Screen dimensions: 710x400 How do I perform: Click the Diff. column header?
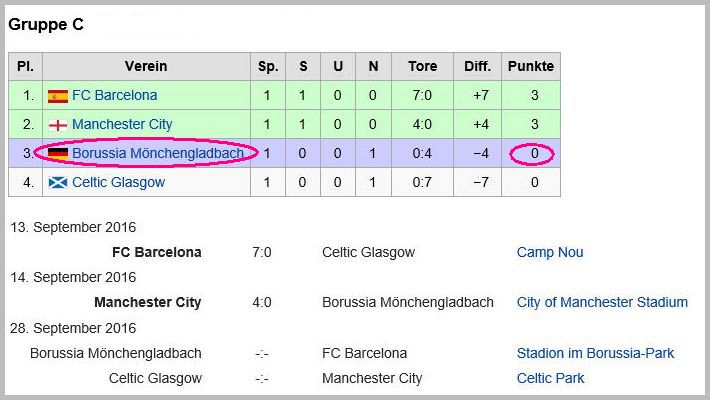click(477, 66)
